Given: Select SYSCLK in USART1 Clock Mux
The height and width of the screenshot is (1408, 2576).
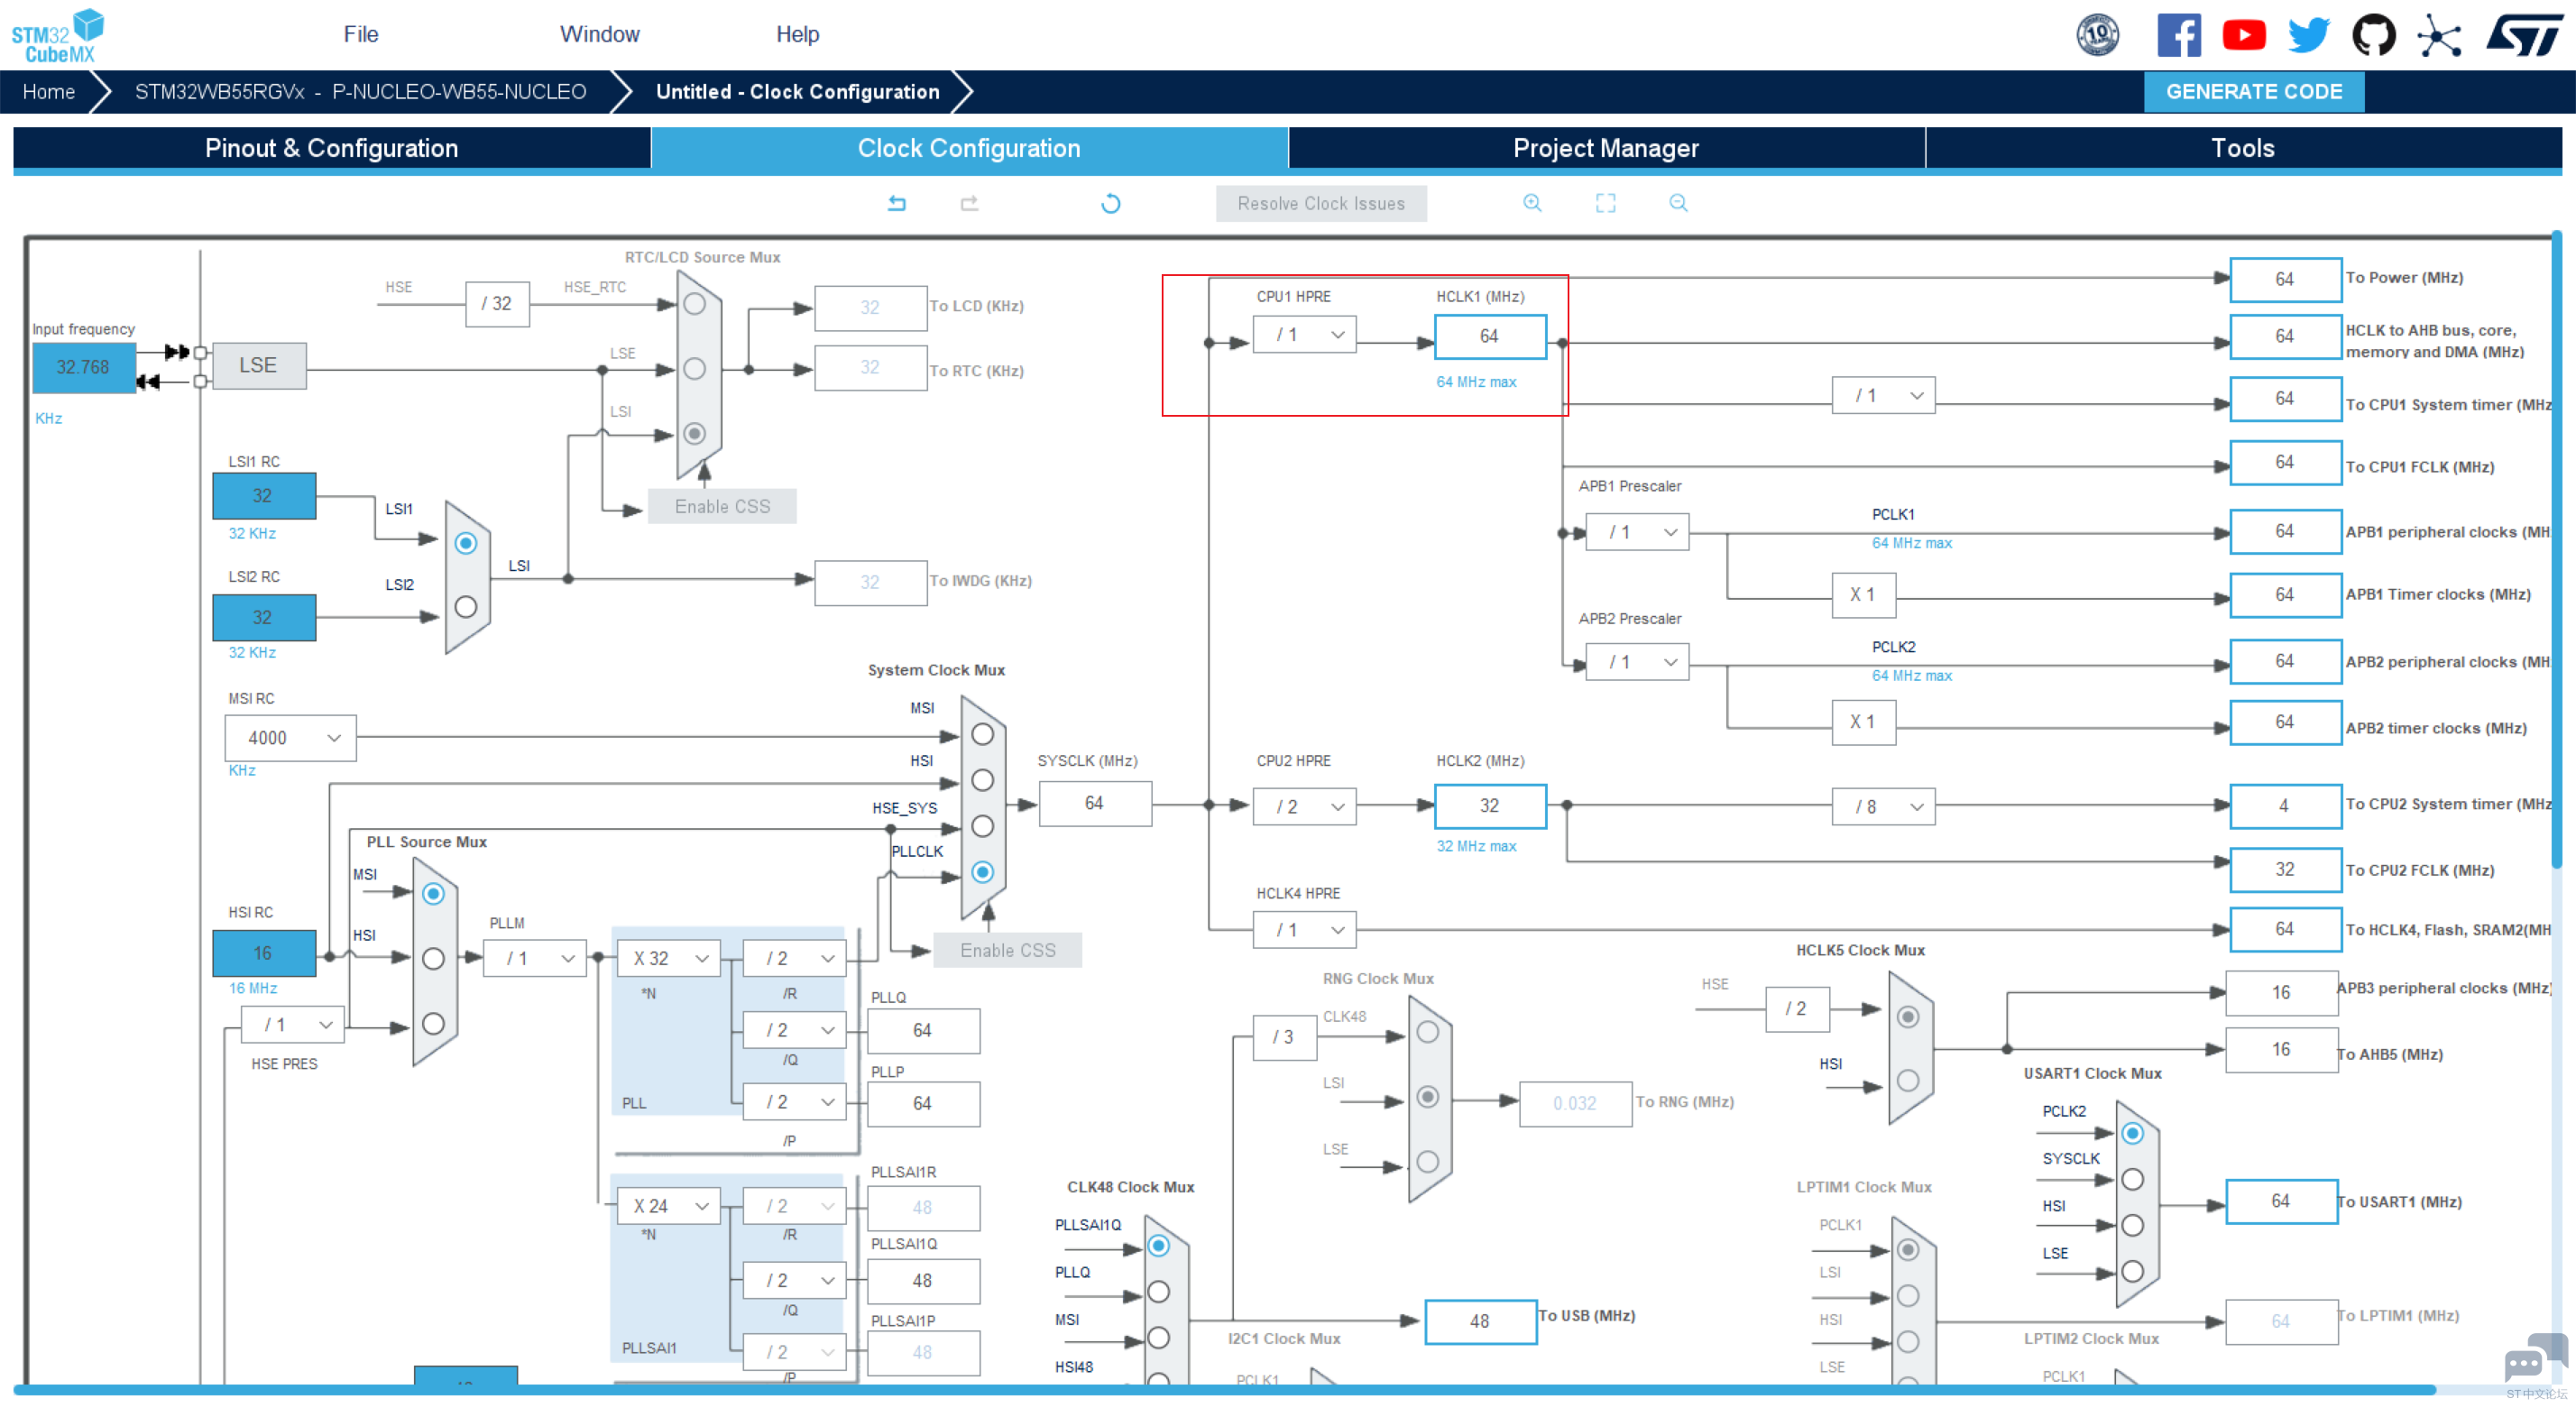Looking at the screenshot, I should pyautogui.click(x=2132, y=1180).
